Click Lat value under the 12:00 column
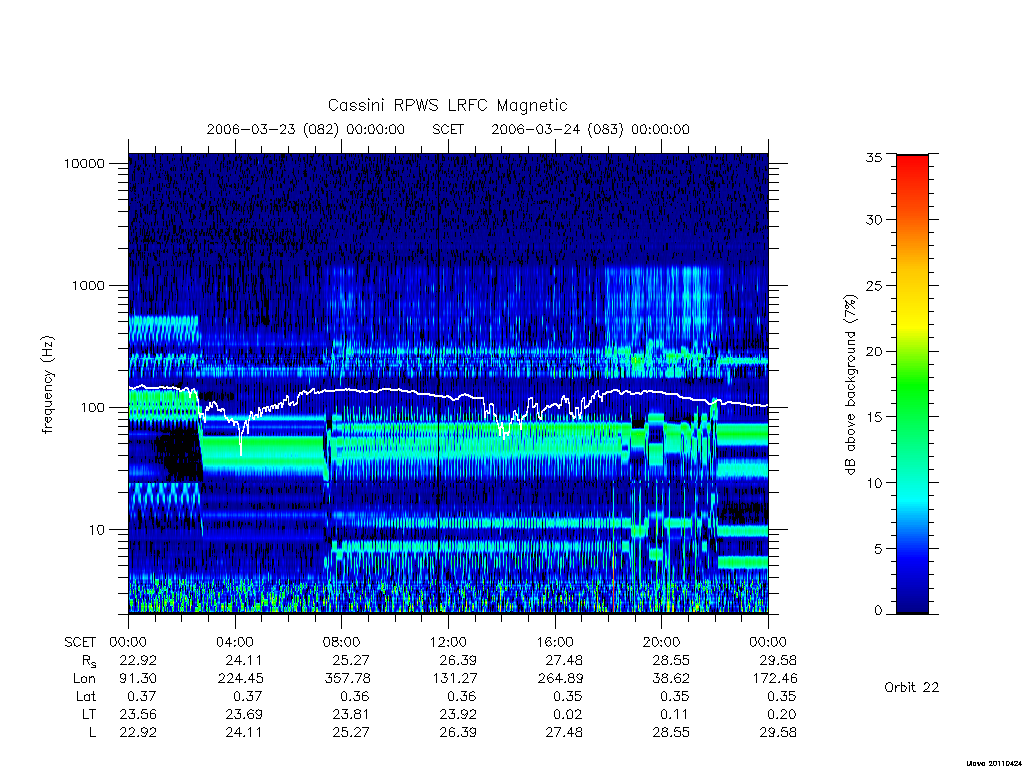The height and width of the screenshot is (768, 1024). coord(462,697)
